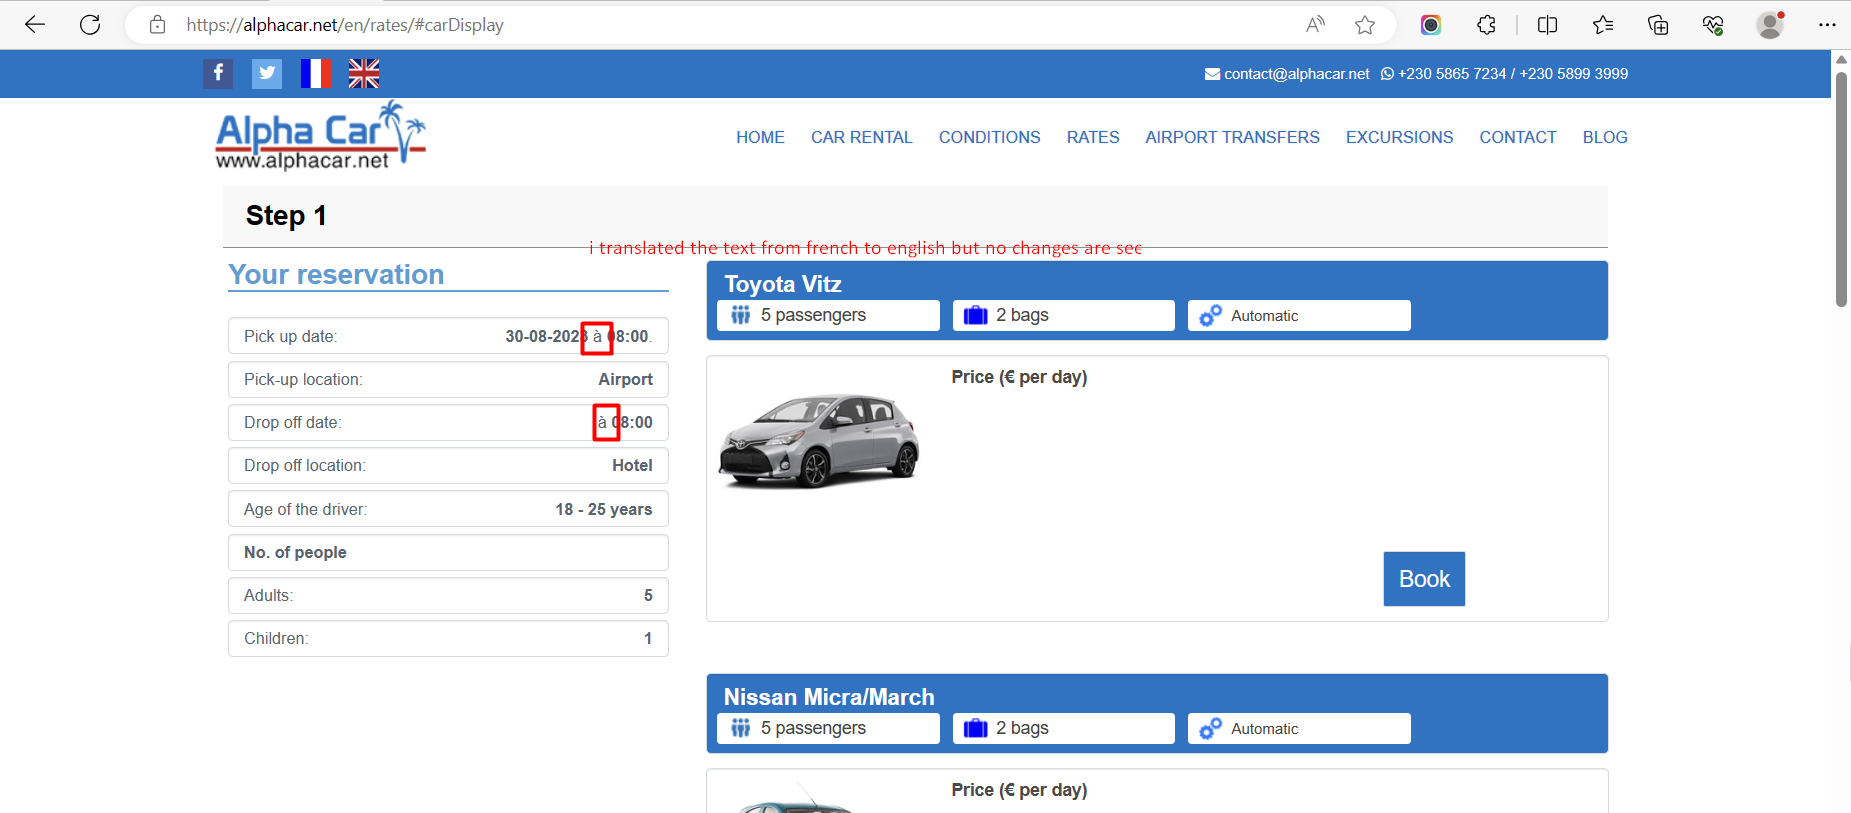This screenshot has width=1851, height=813.
Task: Click the envelope icon beside contact email
Action: [x=1212, y=74]
